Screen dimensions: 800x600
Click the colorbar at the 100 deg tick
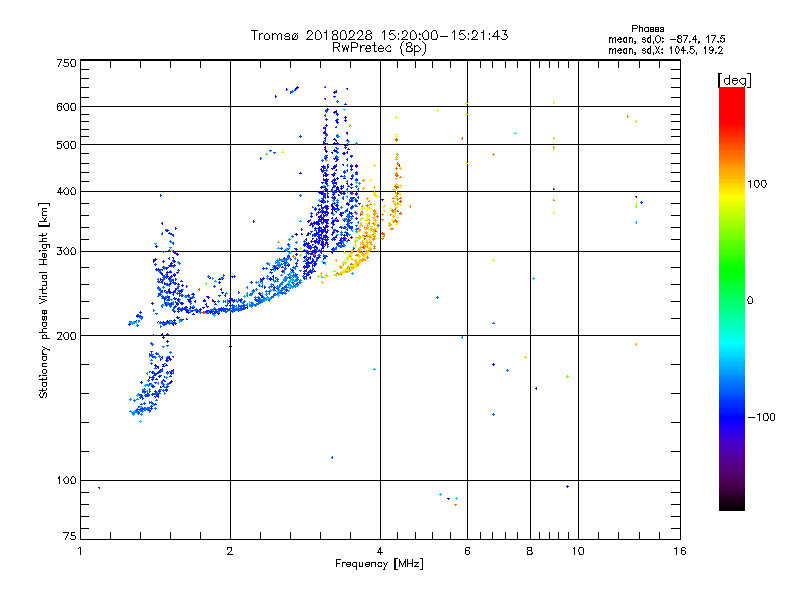[x=732, y=184]
